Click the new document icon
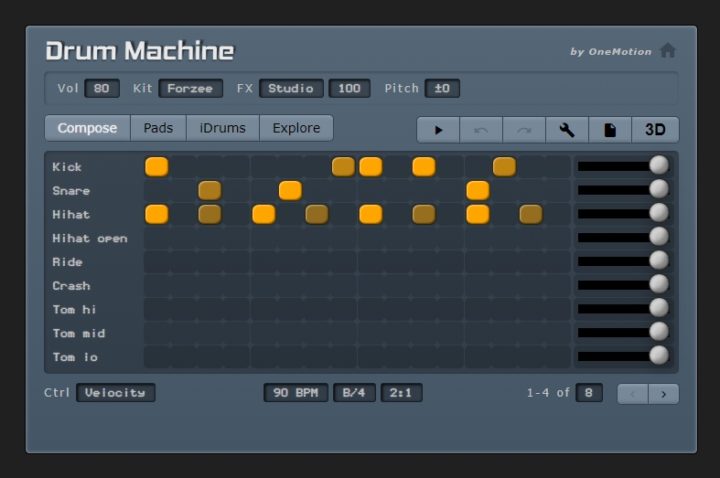The width and height of the screenshot is (720, 478). tap(610, 130)
